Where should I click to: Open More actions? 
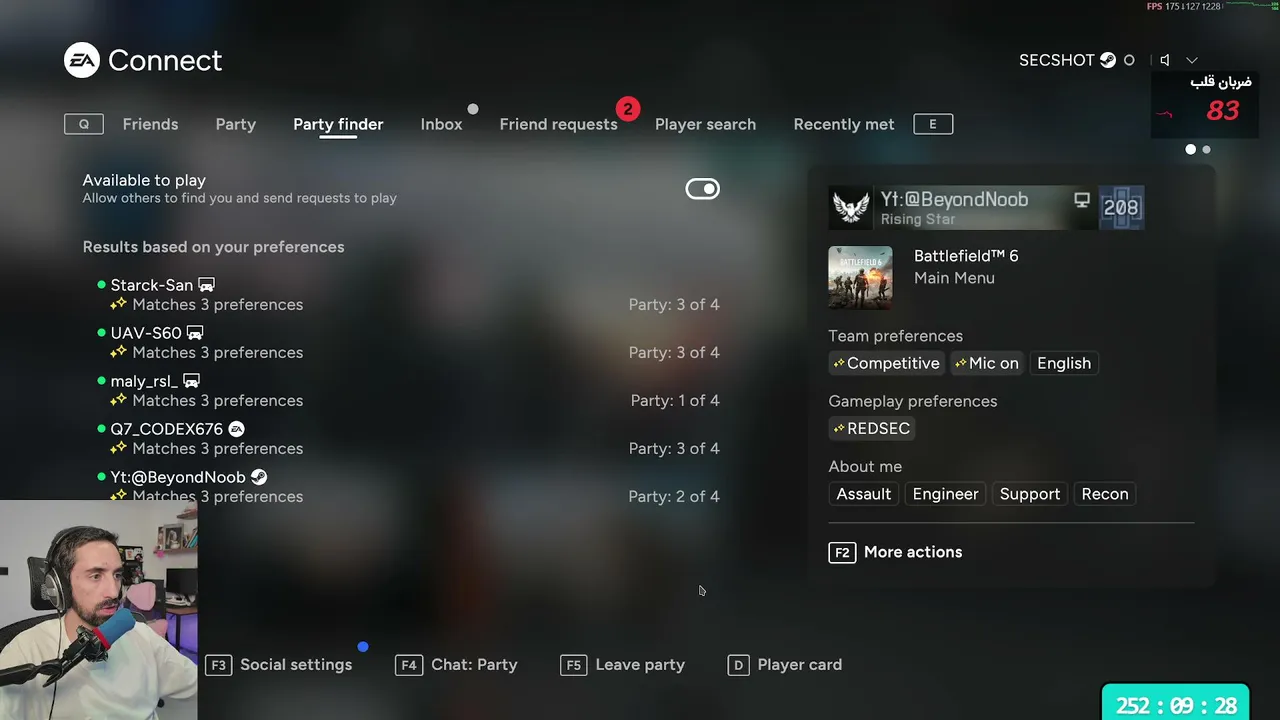[x=913, y=552]
